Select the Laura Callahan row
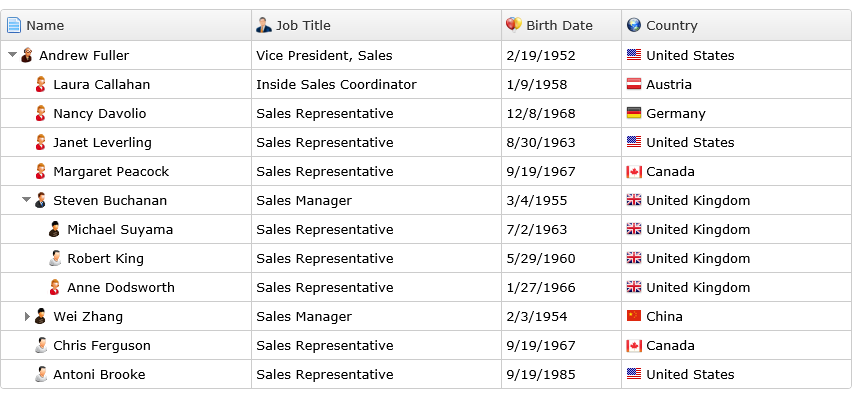 coord(426,84)
